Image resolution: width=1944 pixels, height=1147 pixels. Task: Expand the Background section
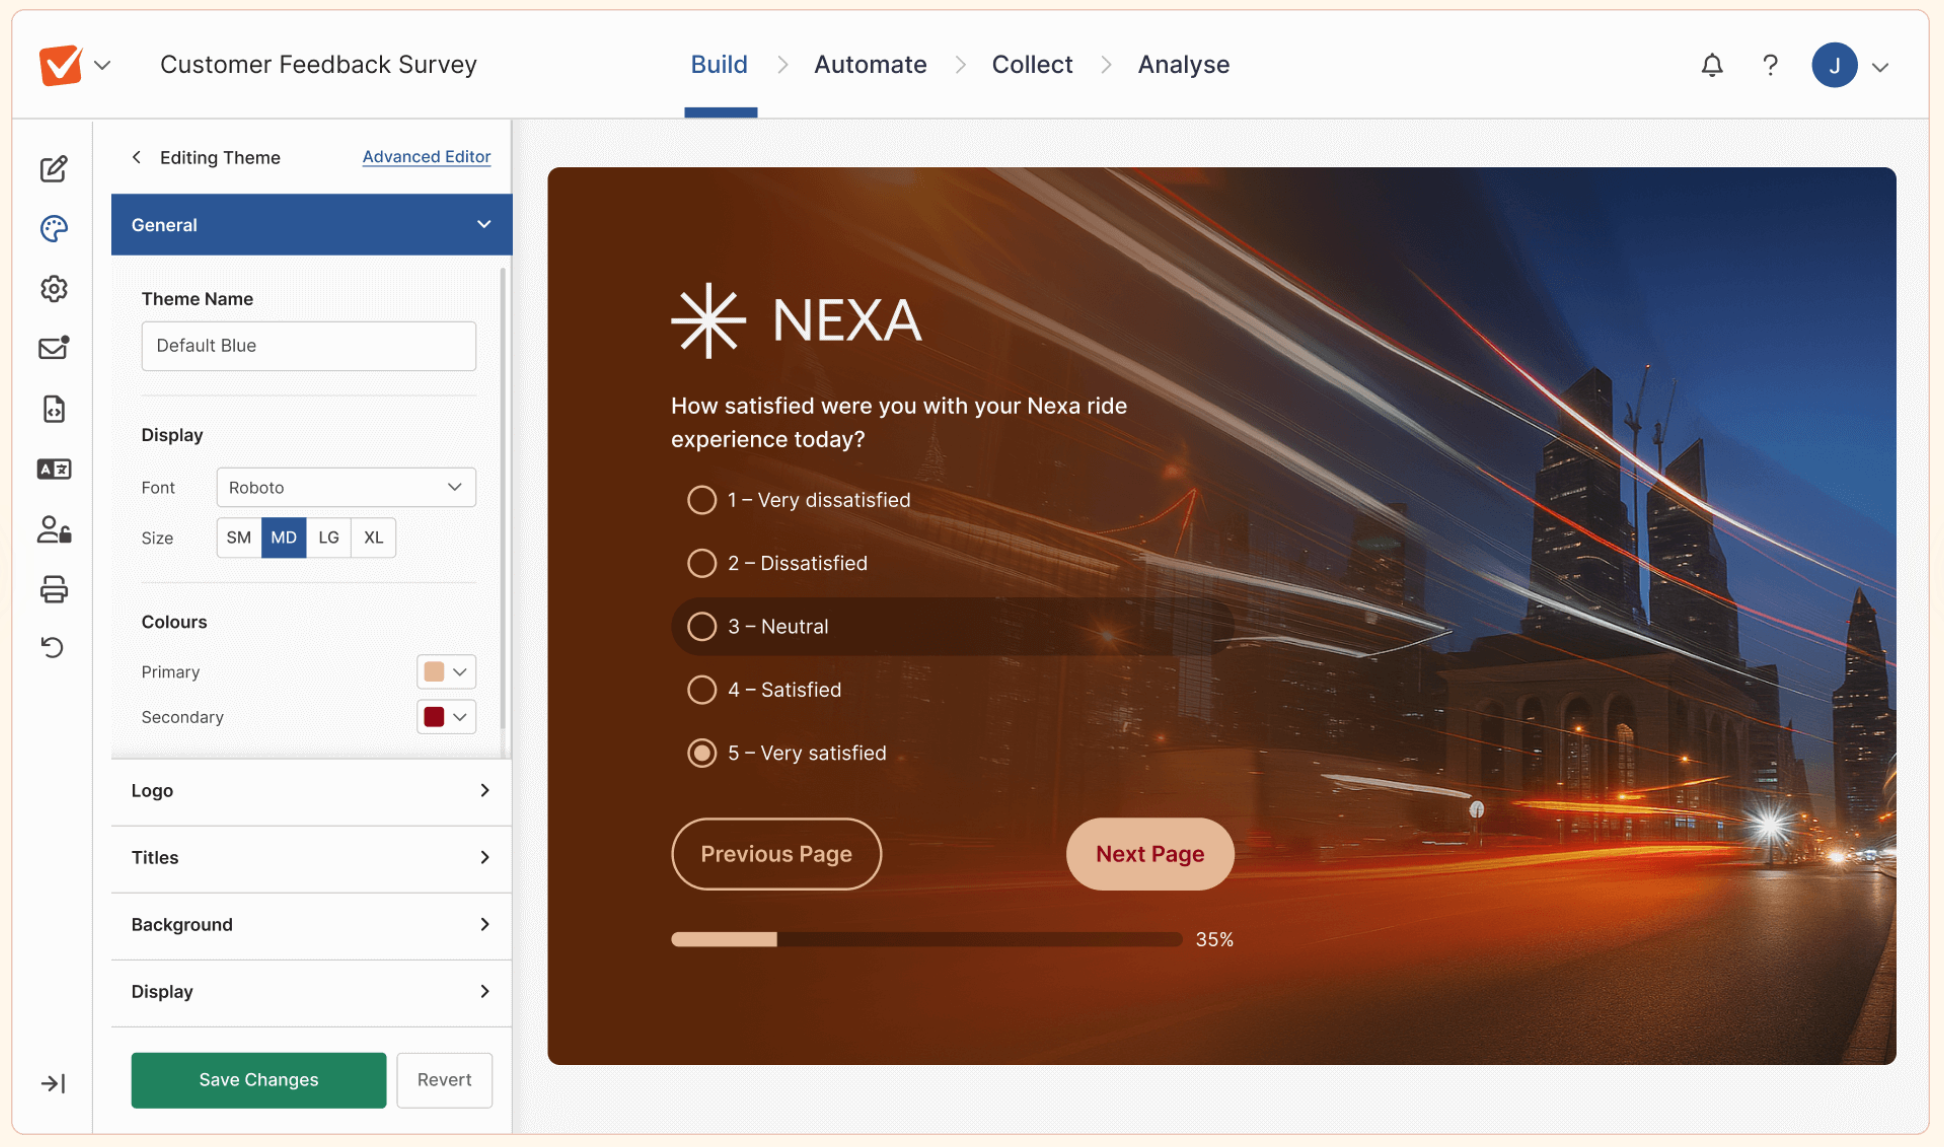click(x=310, y=924)
